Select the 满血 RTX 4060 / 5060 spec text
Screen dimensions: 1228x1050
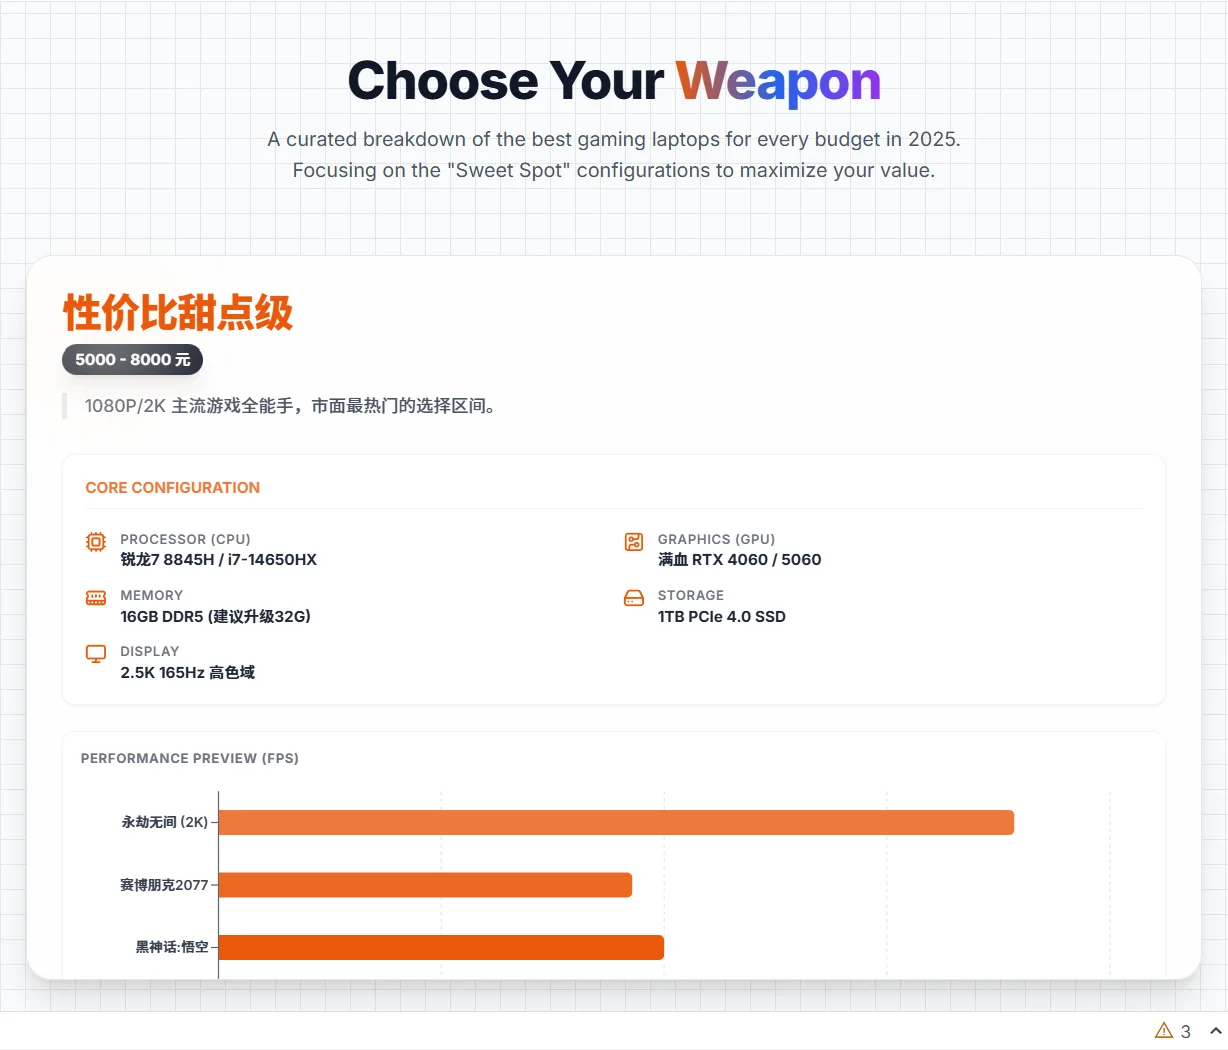pos(740,560)
